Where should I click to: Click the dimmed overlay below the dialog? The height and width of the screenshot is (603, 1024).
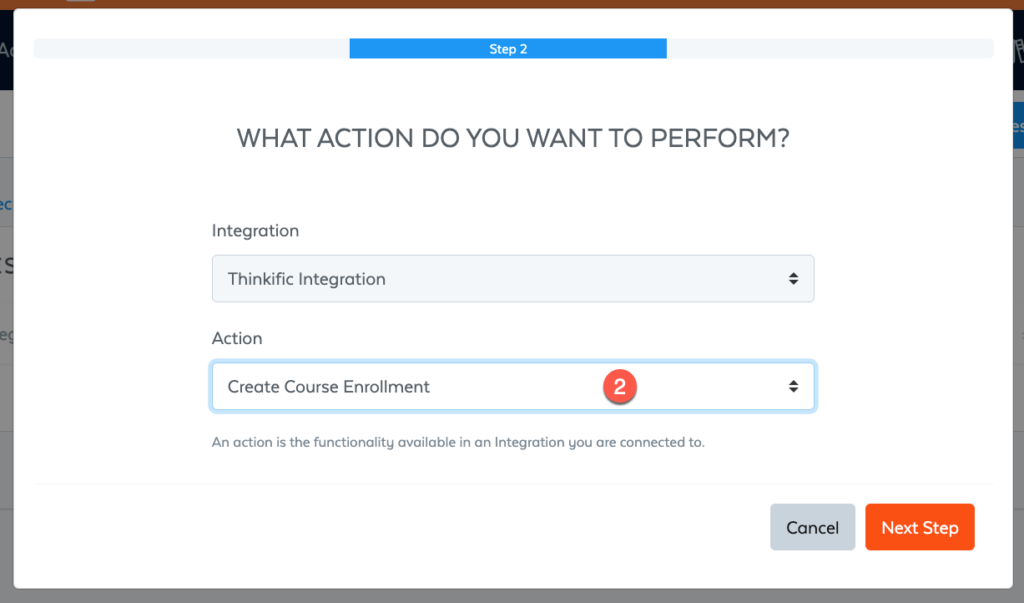point(512,596)
